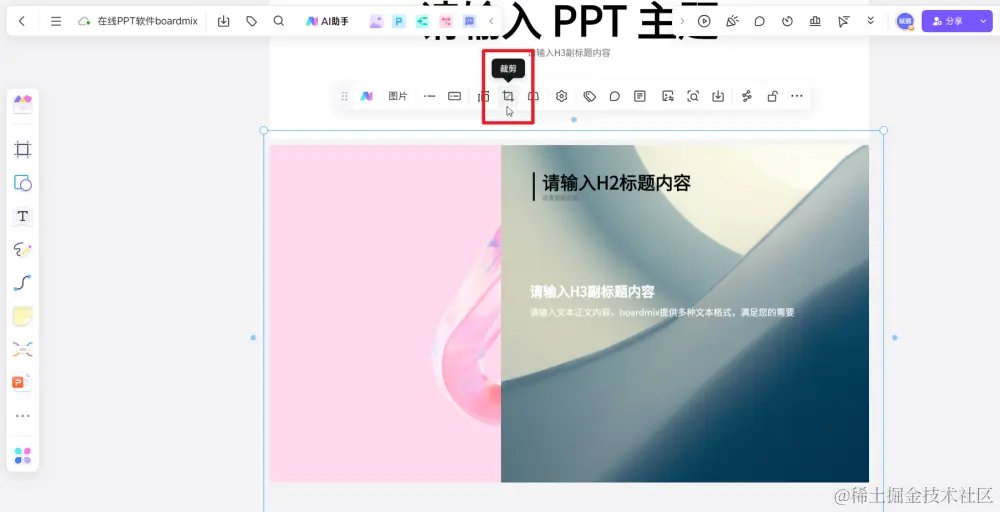
Task: Click the file title 在线PPT软件boardmix
Action: click(147, 21)
